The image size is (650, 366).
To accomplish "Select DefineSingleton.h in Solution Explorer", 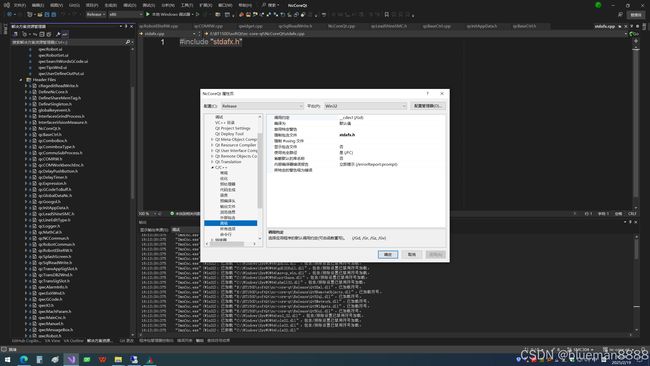I will tap(55, 104).
